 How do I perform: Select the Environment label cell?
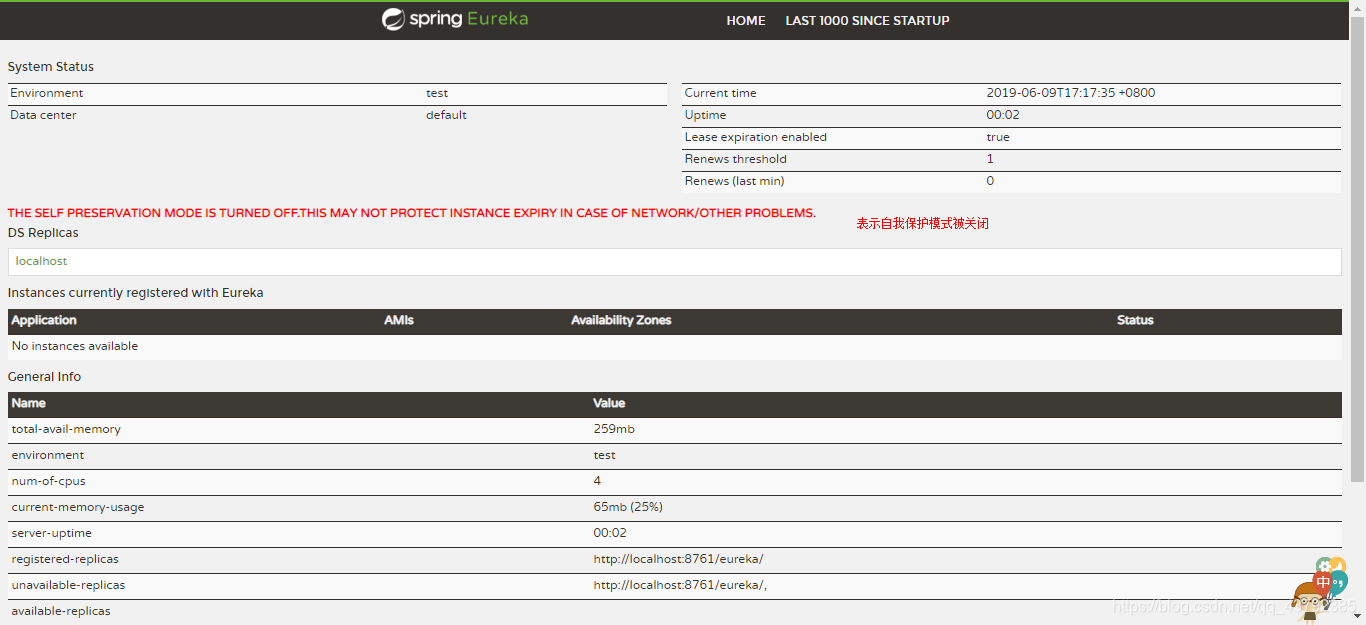point(47,93)
